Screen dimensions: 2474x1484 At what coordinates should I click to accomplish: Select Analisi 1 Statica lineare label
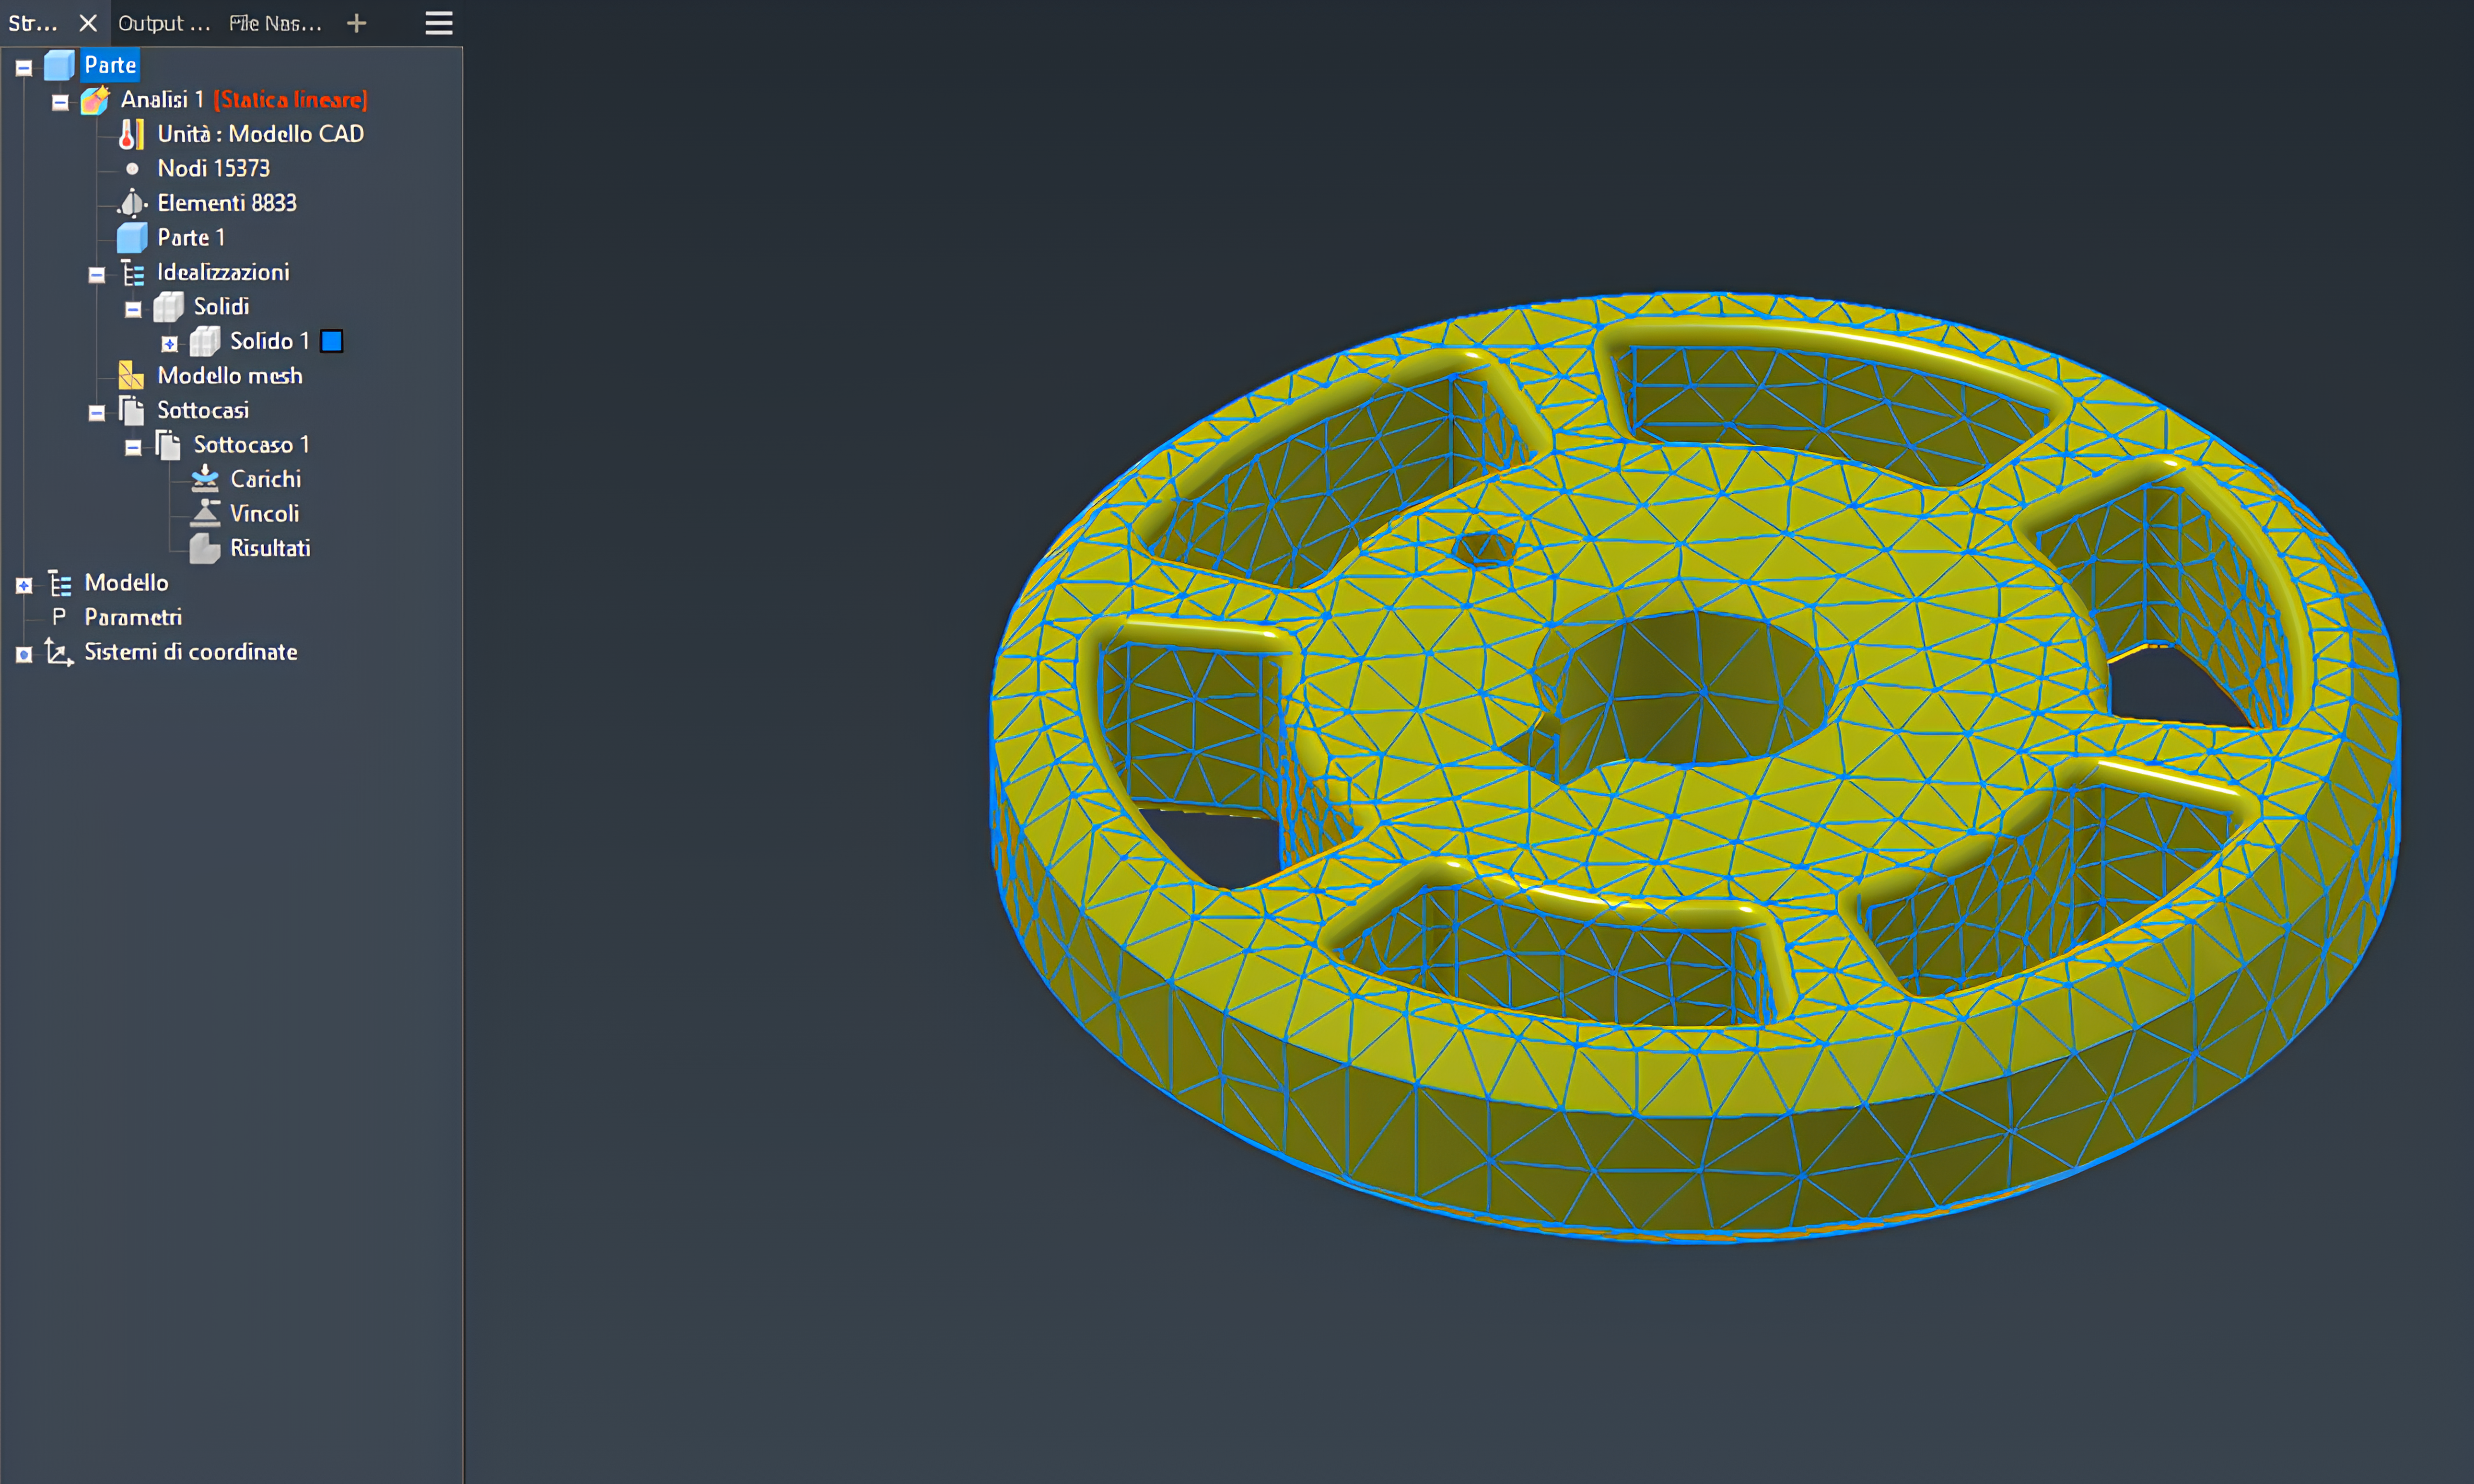[244, 100]
